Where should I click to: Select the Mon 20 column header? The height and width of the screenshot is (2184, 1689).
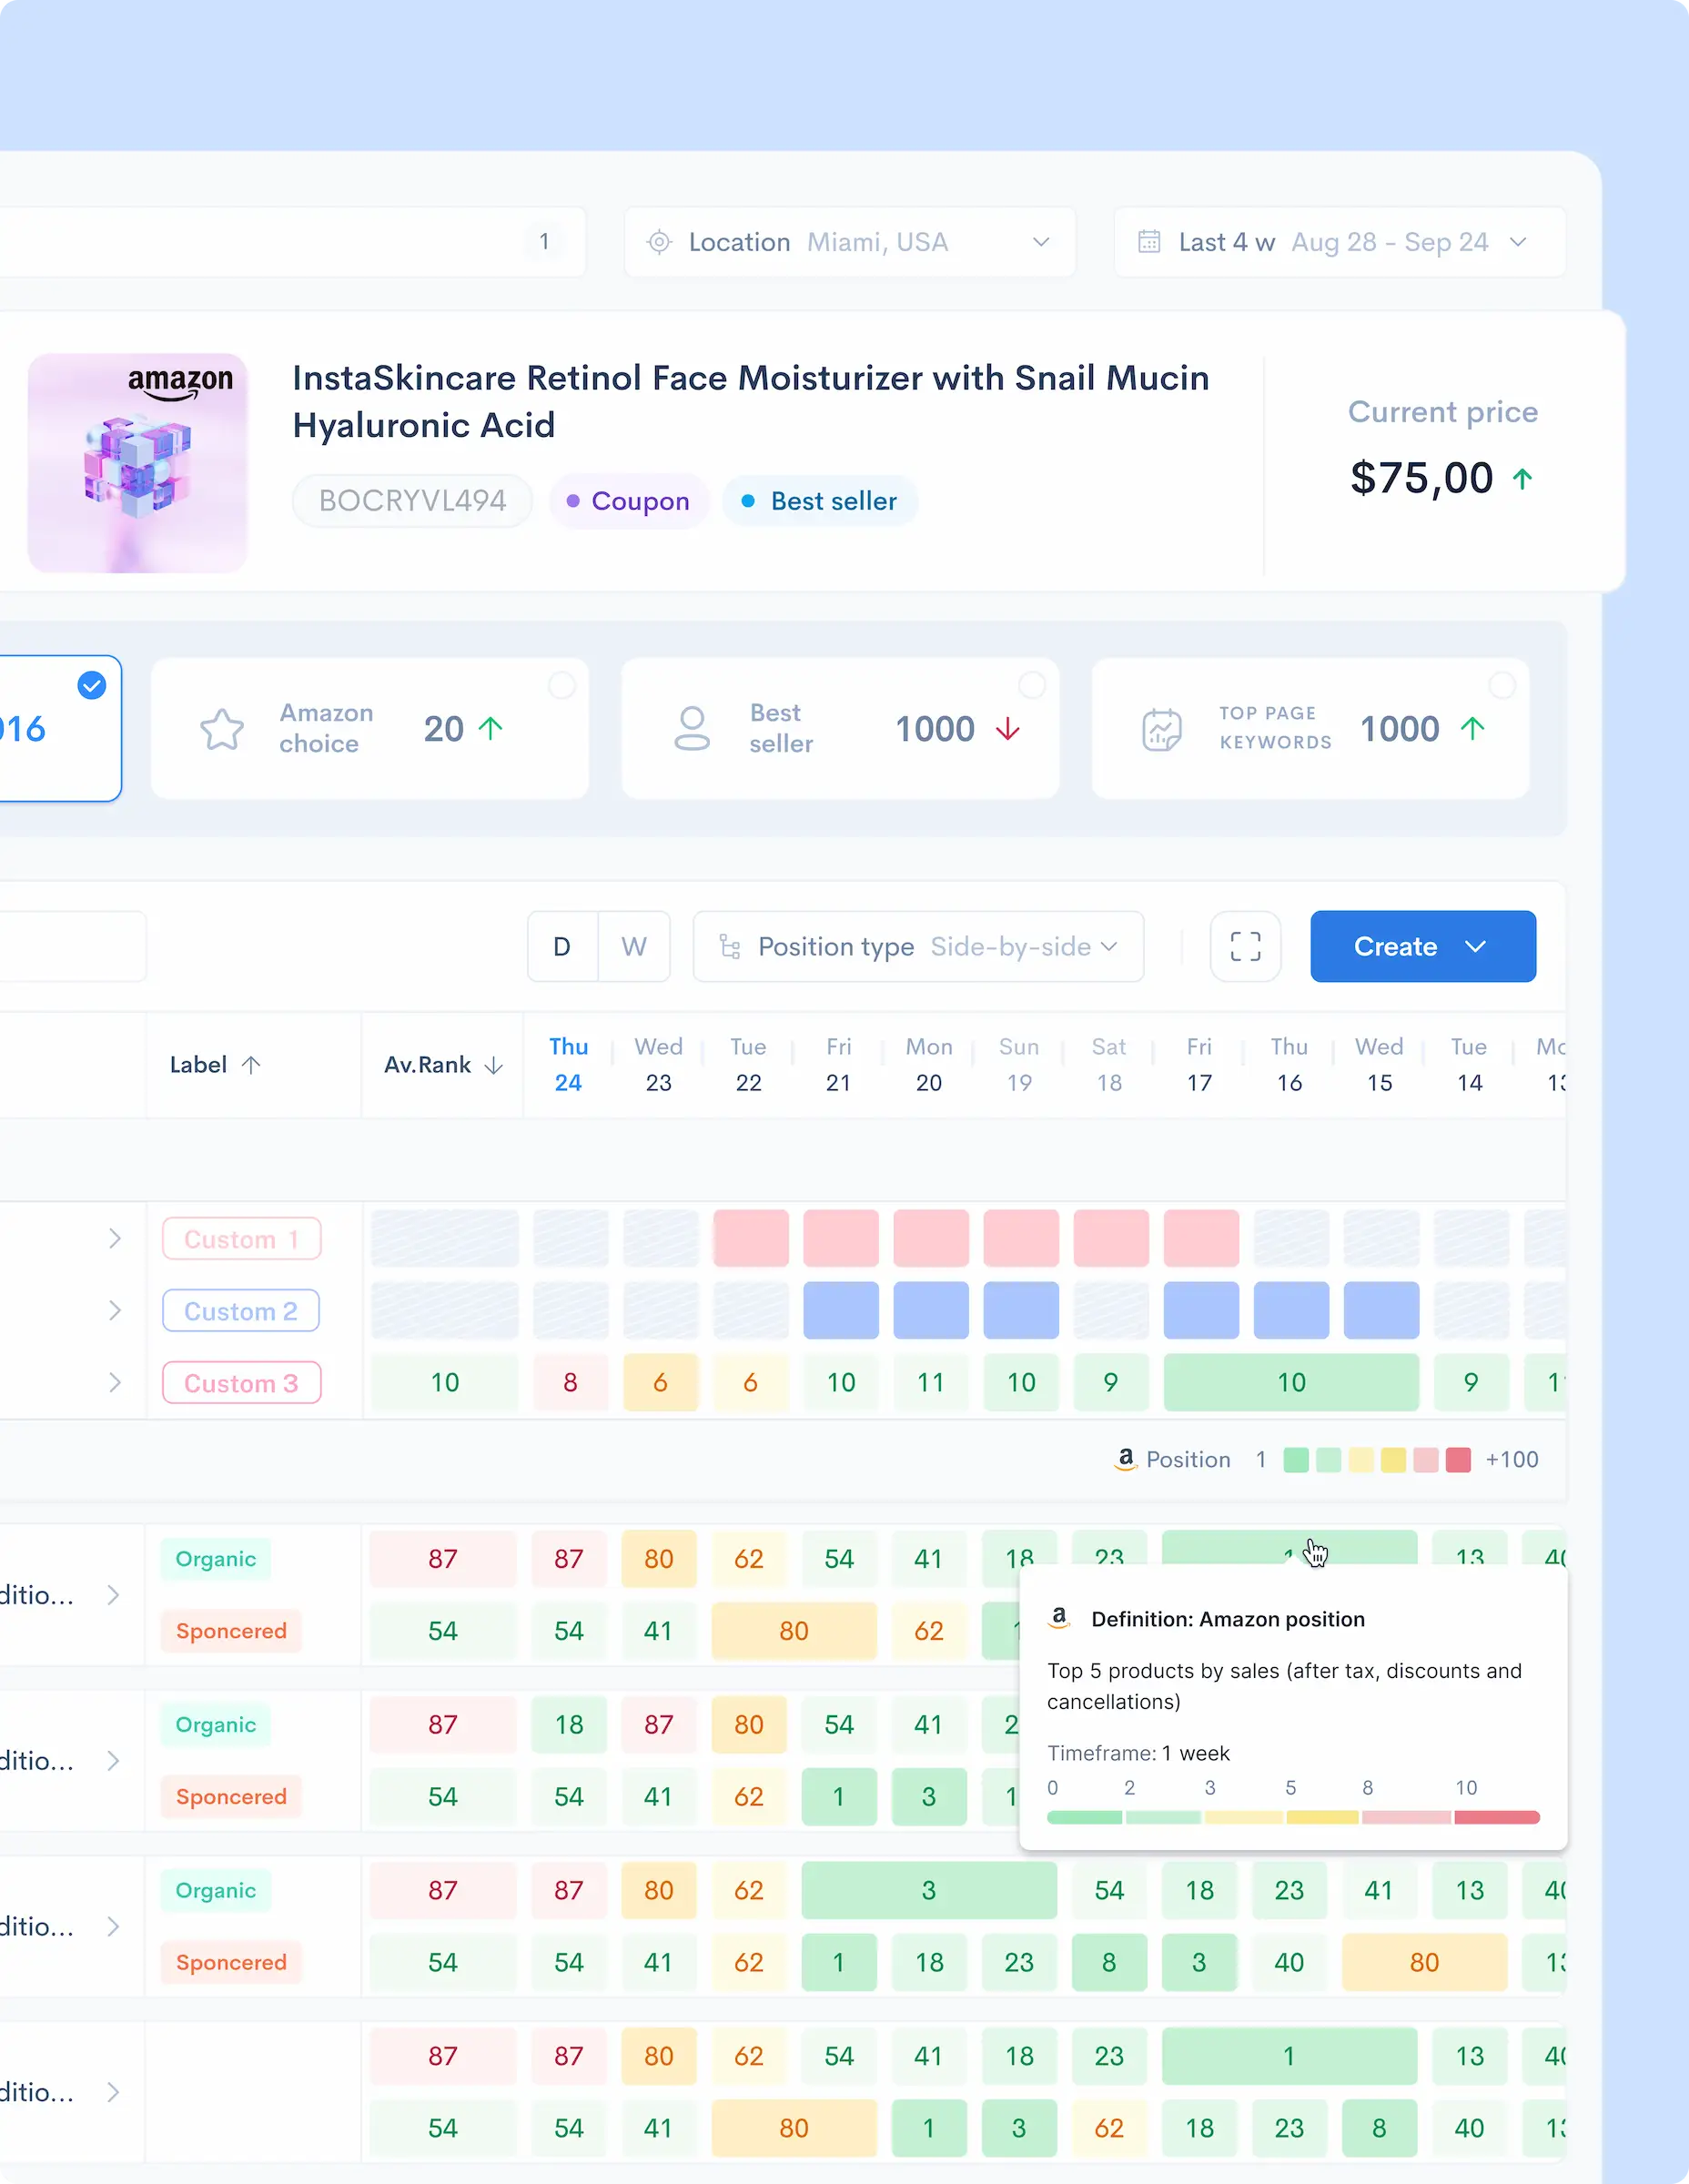[928, 1065]
